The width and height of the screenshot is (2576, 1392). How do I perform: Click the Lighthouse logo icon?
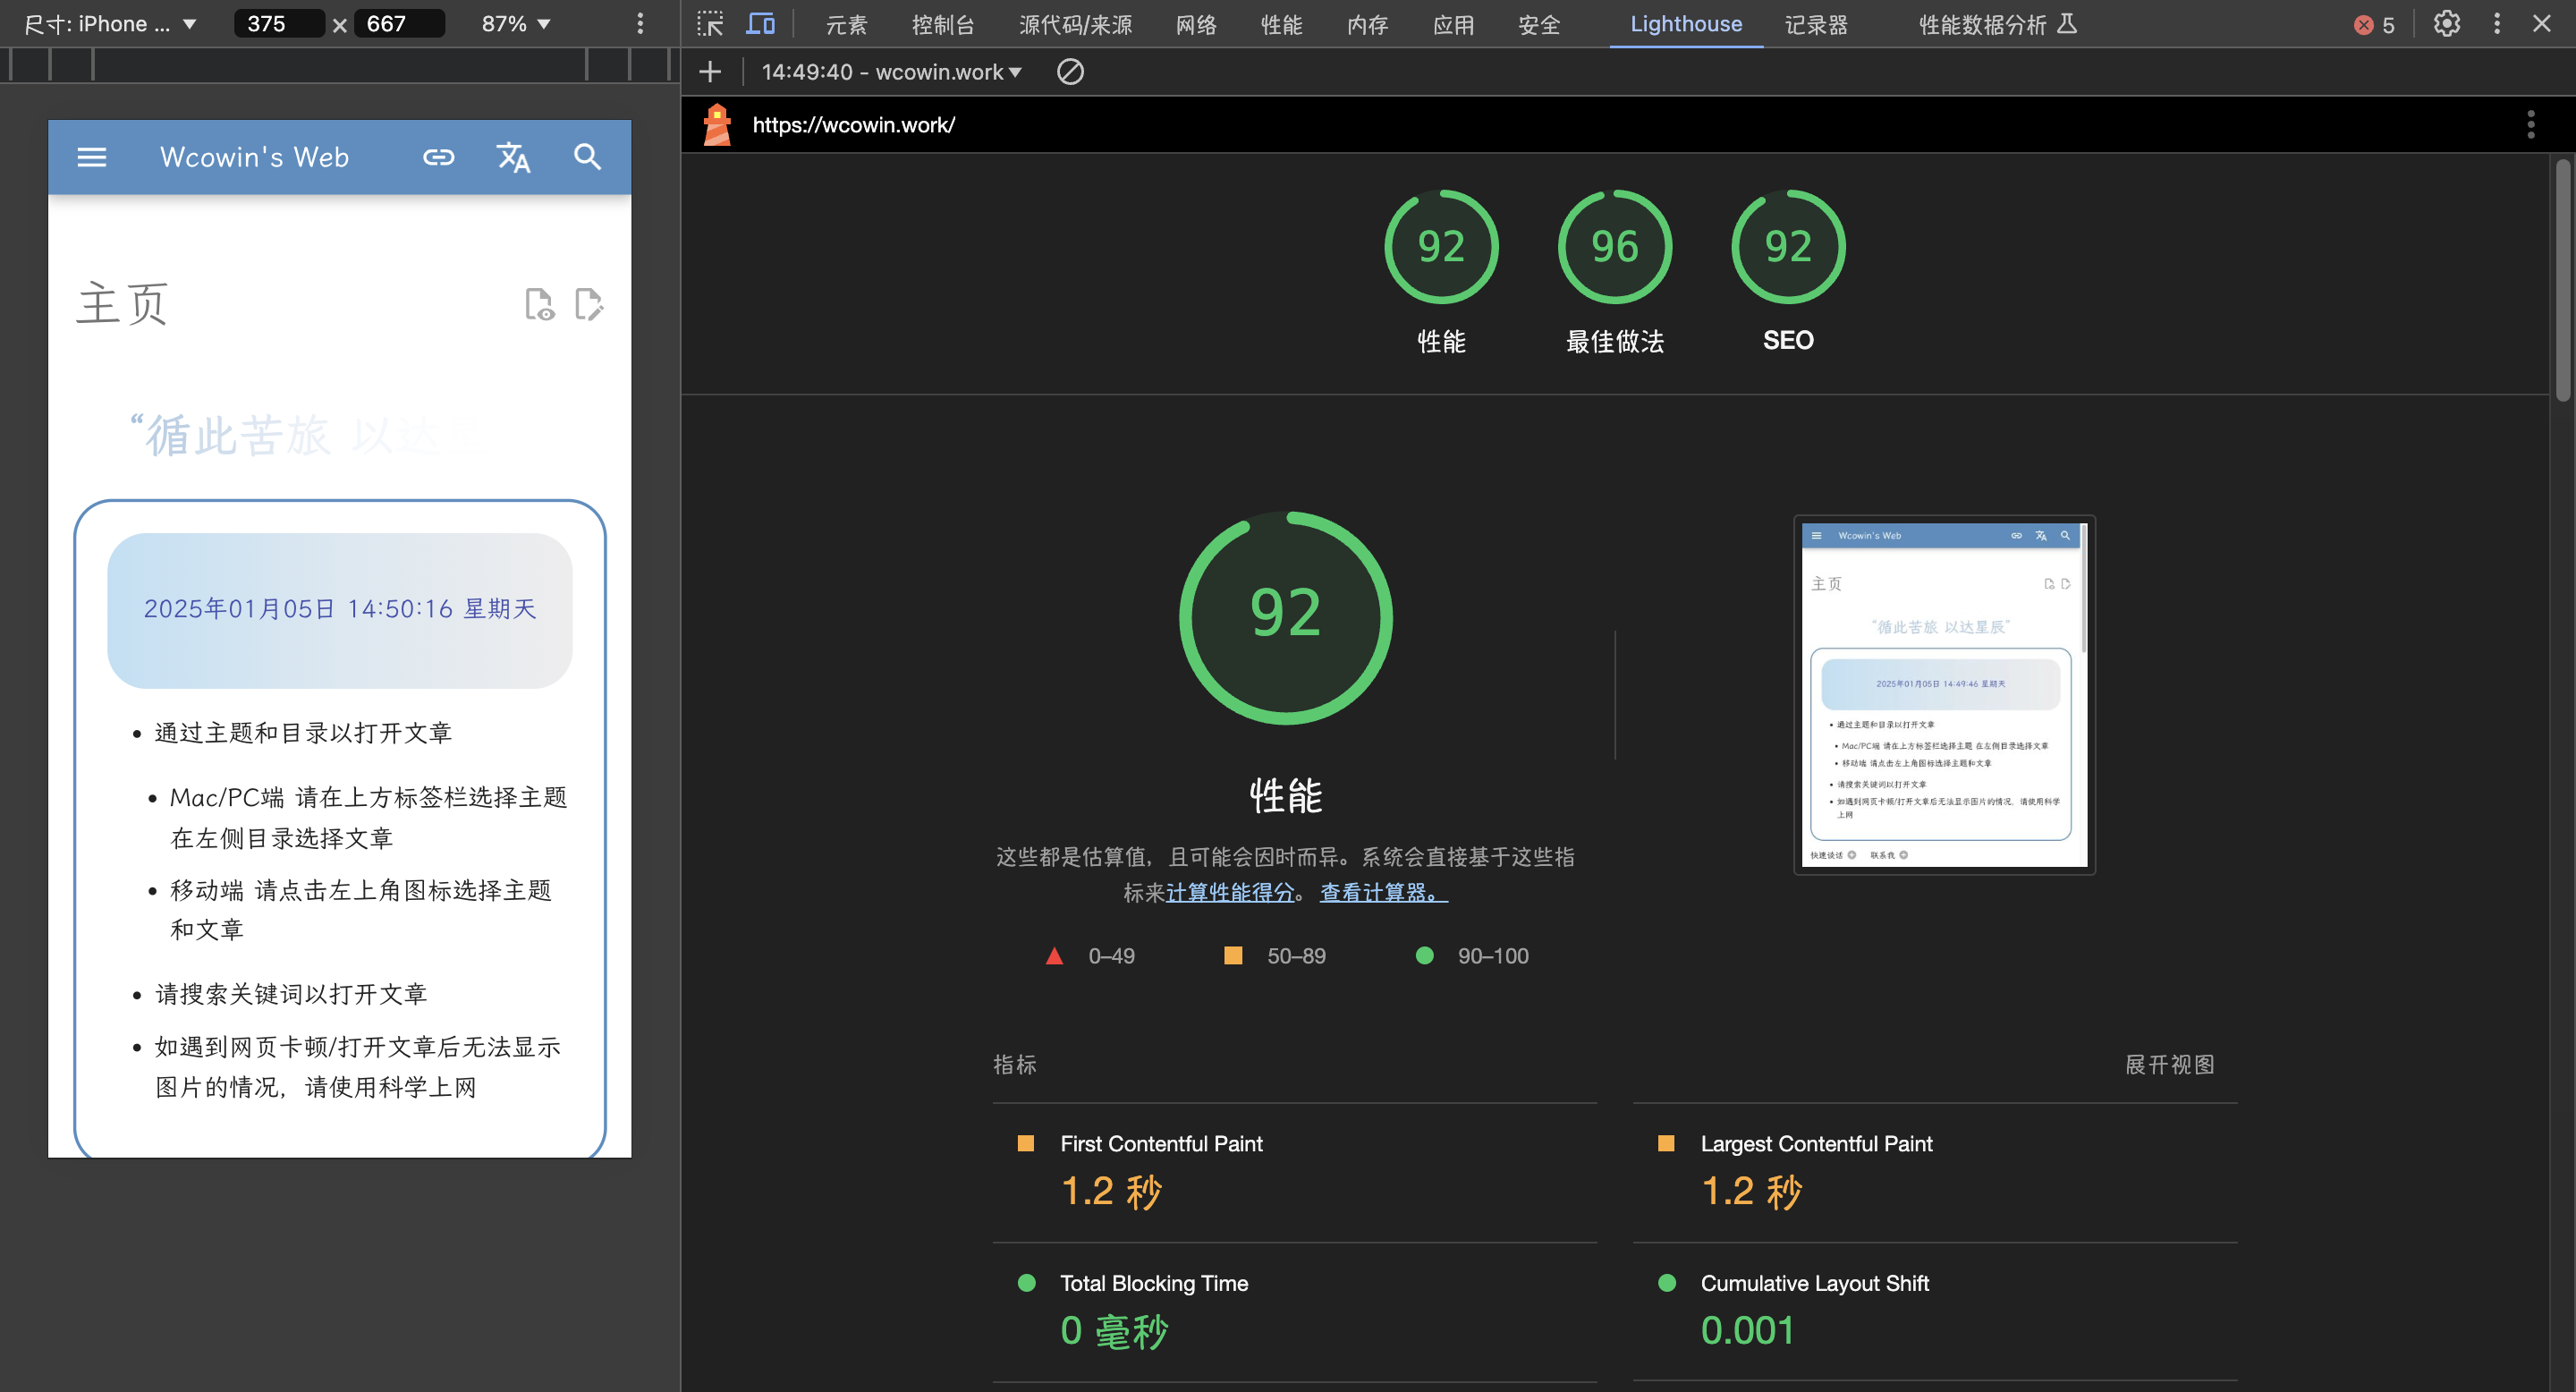[x=717, y=125]
